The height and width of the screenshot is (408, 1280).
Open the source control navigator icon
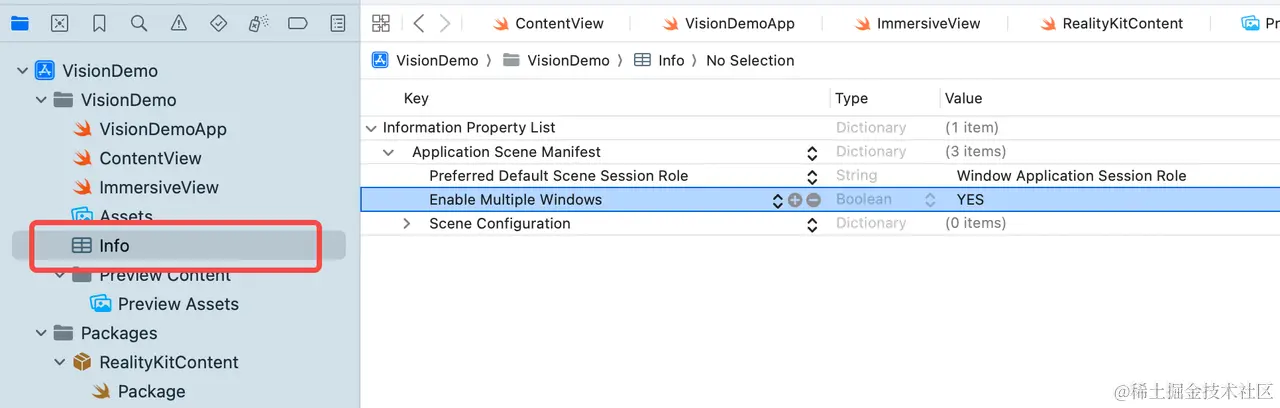(x=60, y=23)
